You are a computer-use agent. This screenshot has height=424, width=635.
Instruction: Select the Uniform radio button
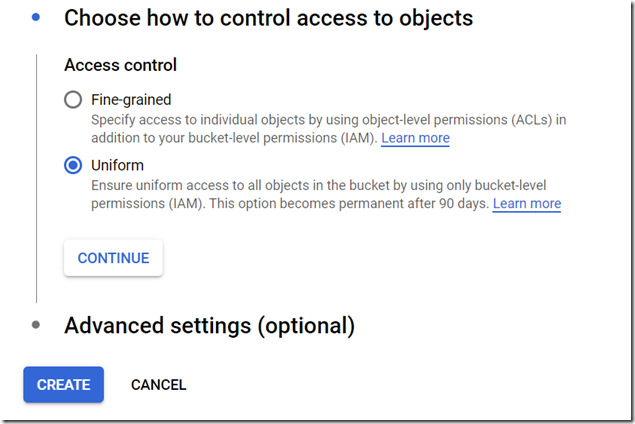coord(73,165)
